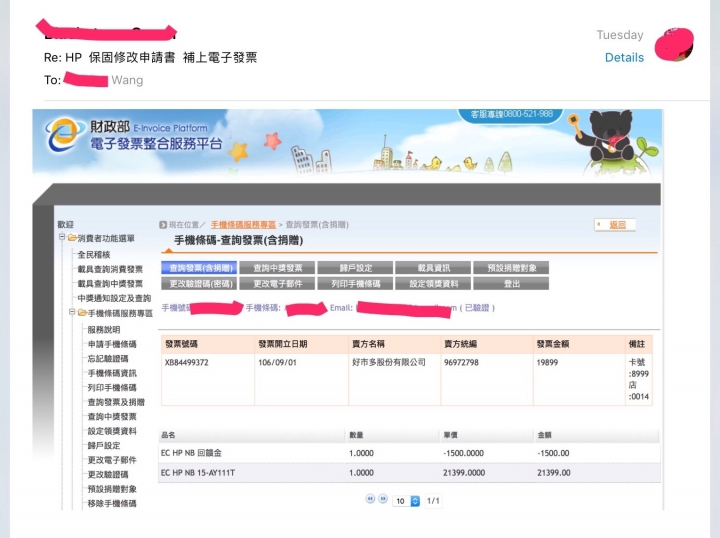Open sidebar item 更改驗證碼
Screen dimensions: 720x538
click(x=108, y=475)
